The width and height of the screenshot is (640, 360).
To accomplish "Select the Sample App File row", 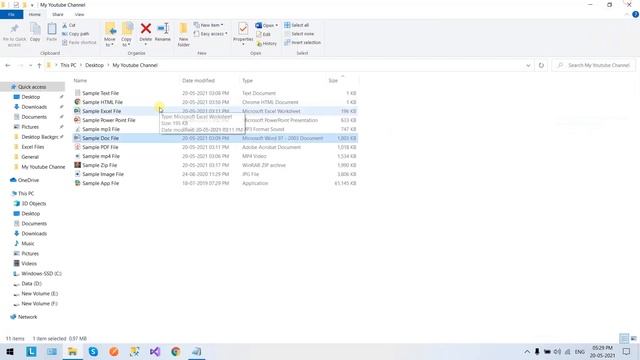I will pyautogui.click(x=215, y=183).
